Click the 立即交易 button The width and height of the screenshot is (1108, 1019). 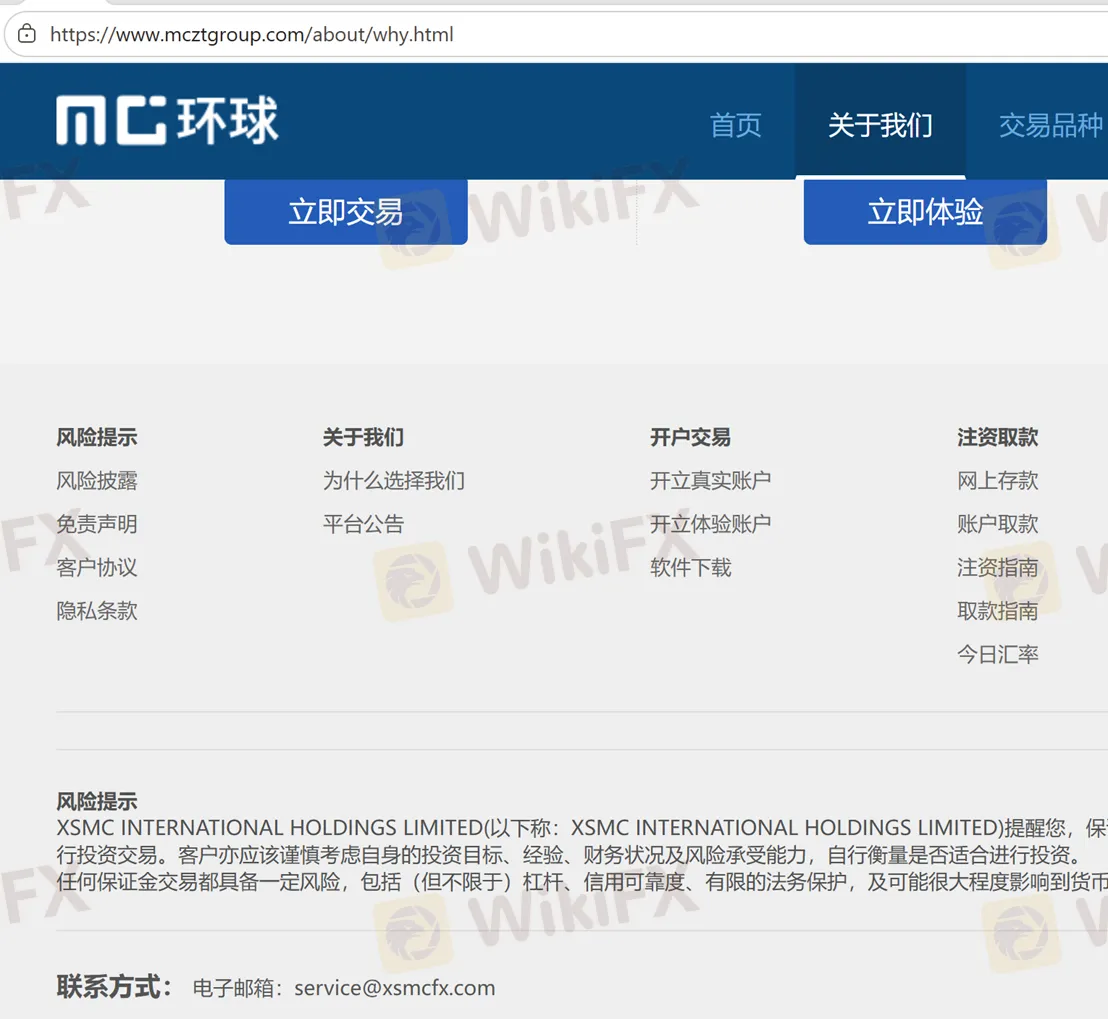coord(346,211)
